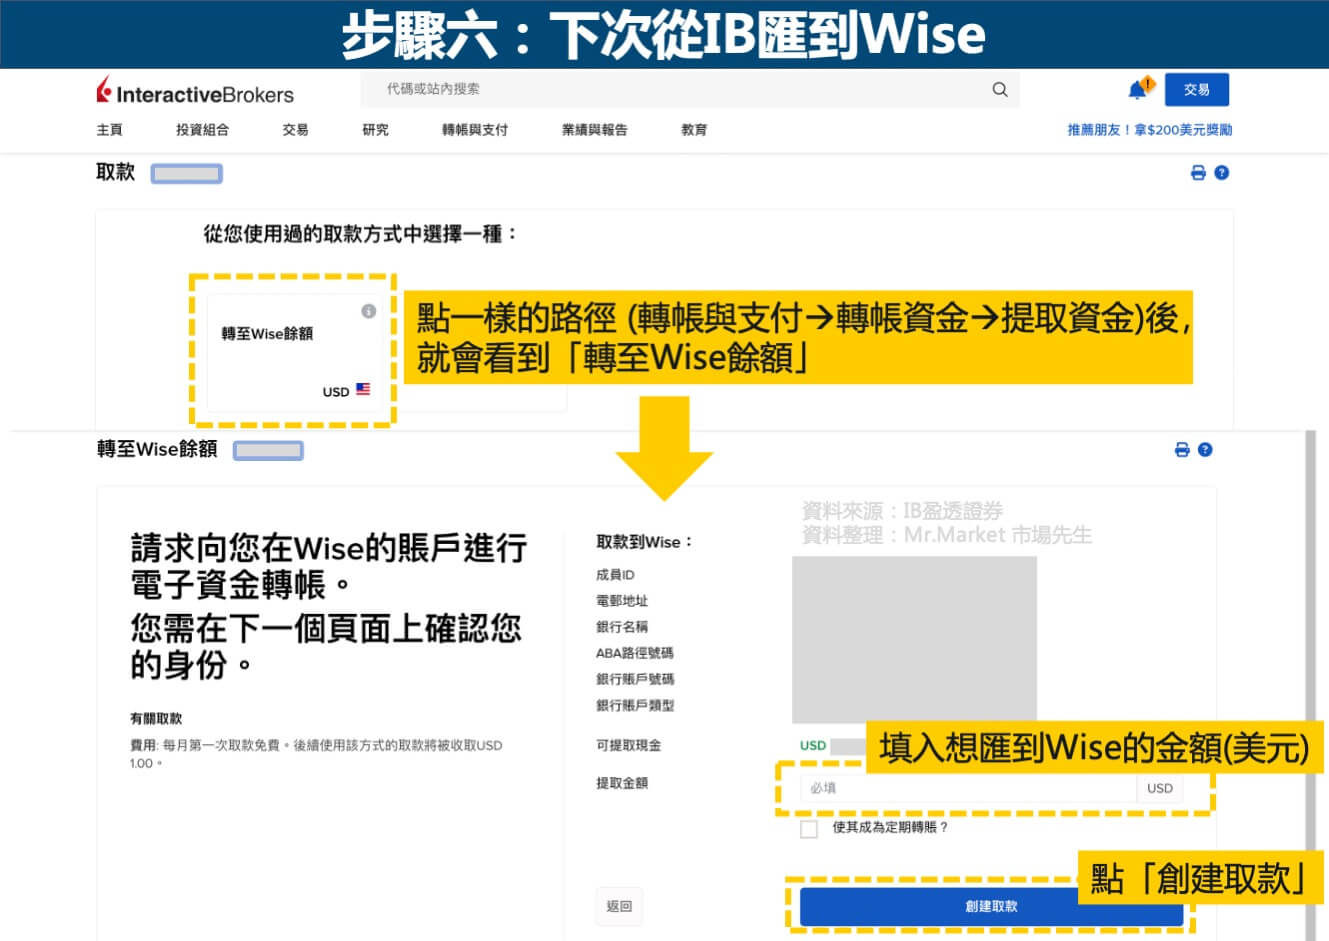Click the 費用 monthly withdrawal fee note
This screenshot has width=1329, height=941.
[x=316, y=754]
